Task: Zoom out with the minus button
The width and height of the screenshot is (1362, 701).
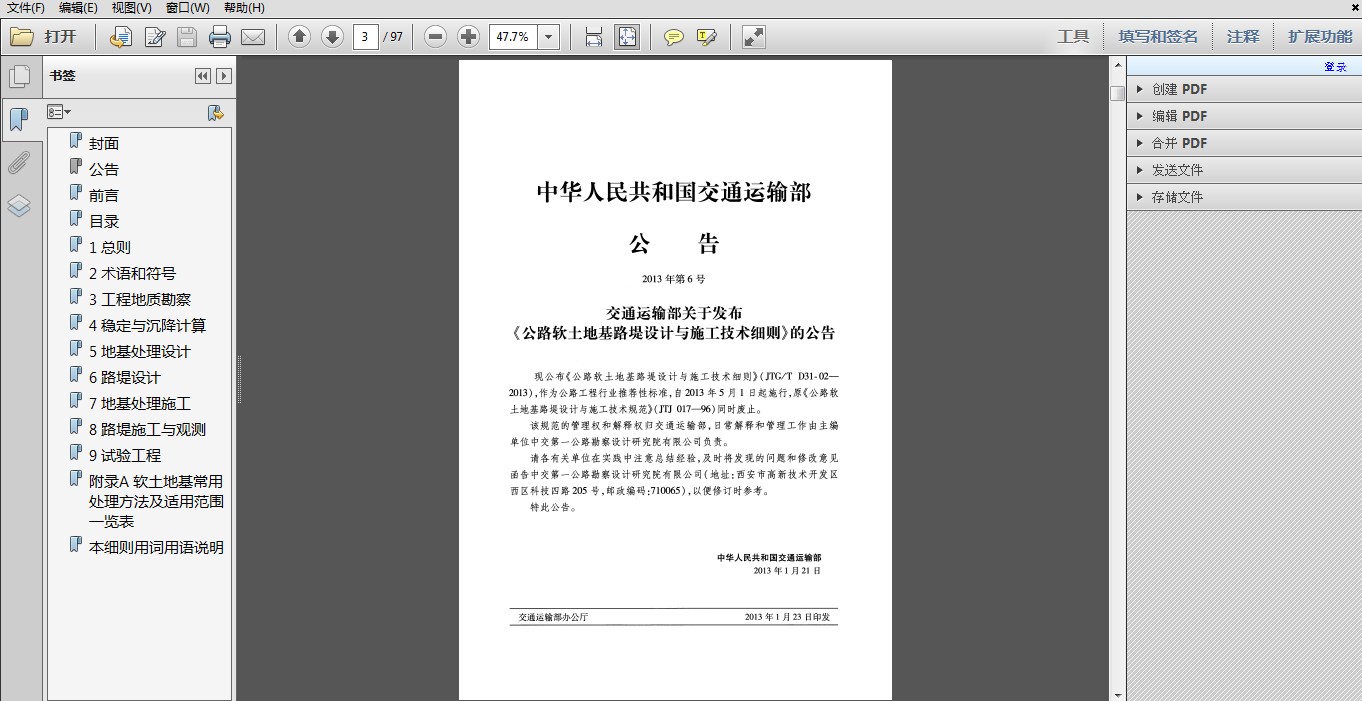Action: click(435, 37)
